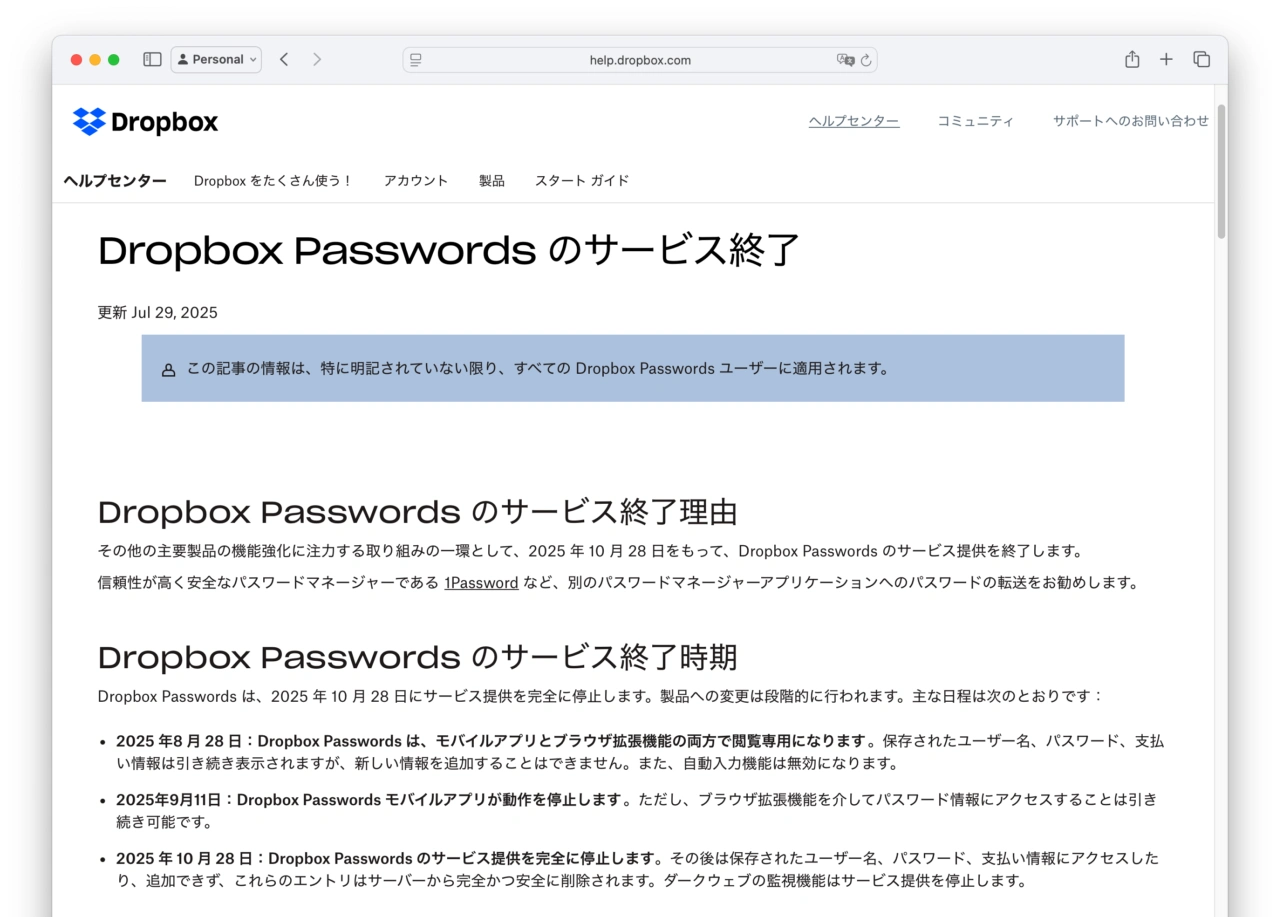This screenshot has height=917, width=1280.
Task: Open the アカウント menu item
Action: (x=416, y=181)
